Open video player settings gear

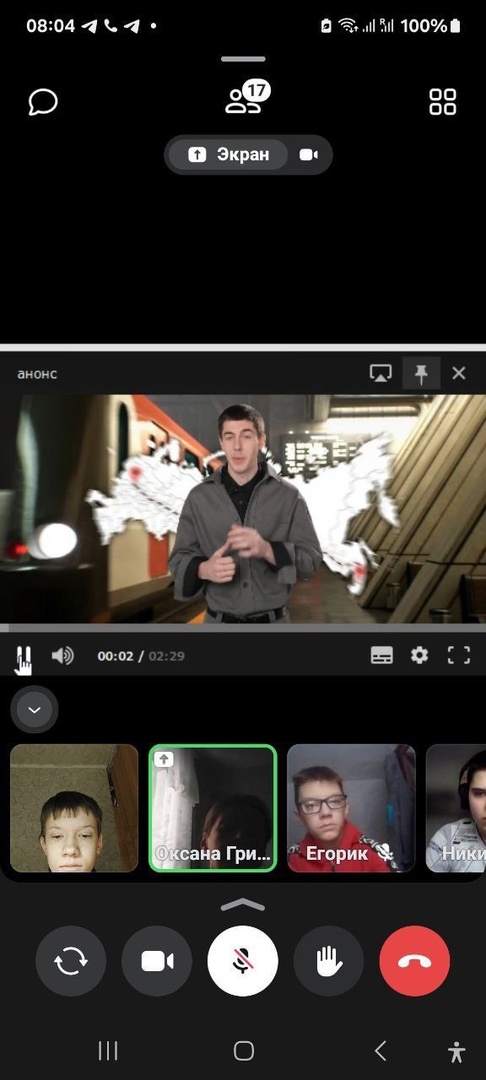coord(419,656)
